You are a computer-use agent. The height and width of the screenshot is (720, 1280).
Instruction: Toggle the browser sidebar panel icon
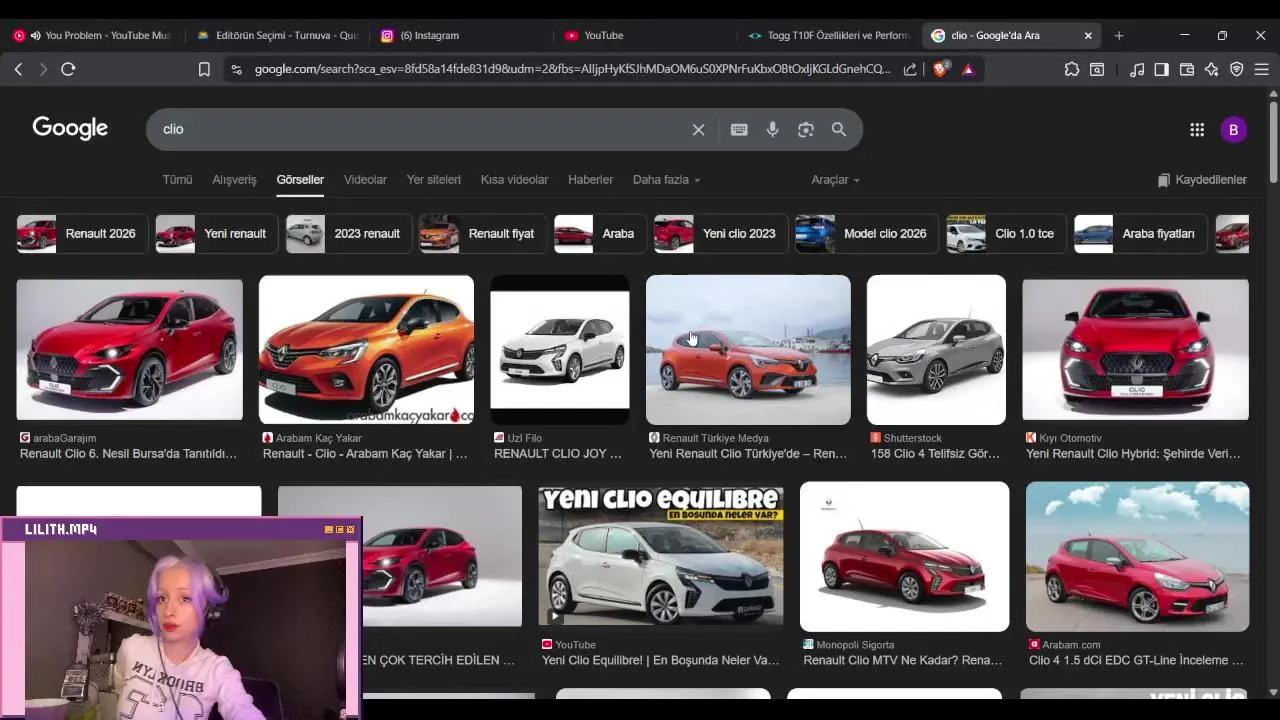click(x=1162, y=69)
